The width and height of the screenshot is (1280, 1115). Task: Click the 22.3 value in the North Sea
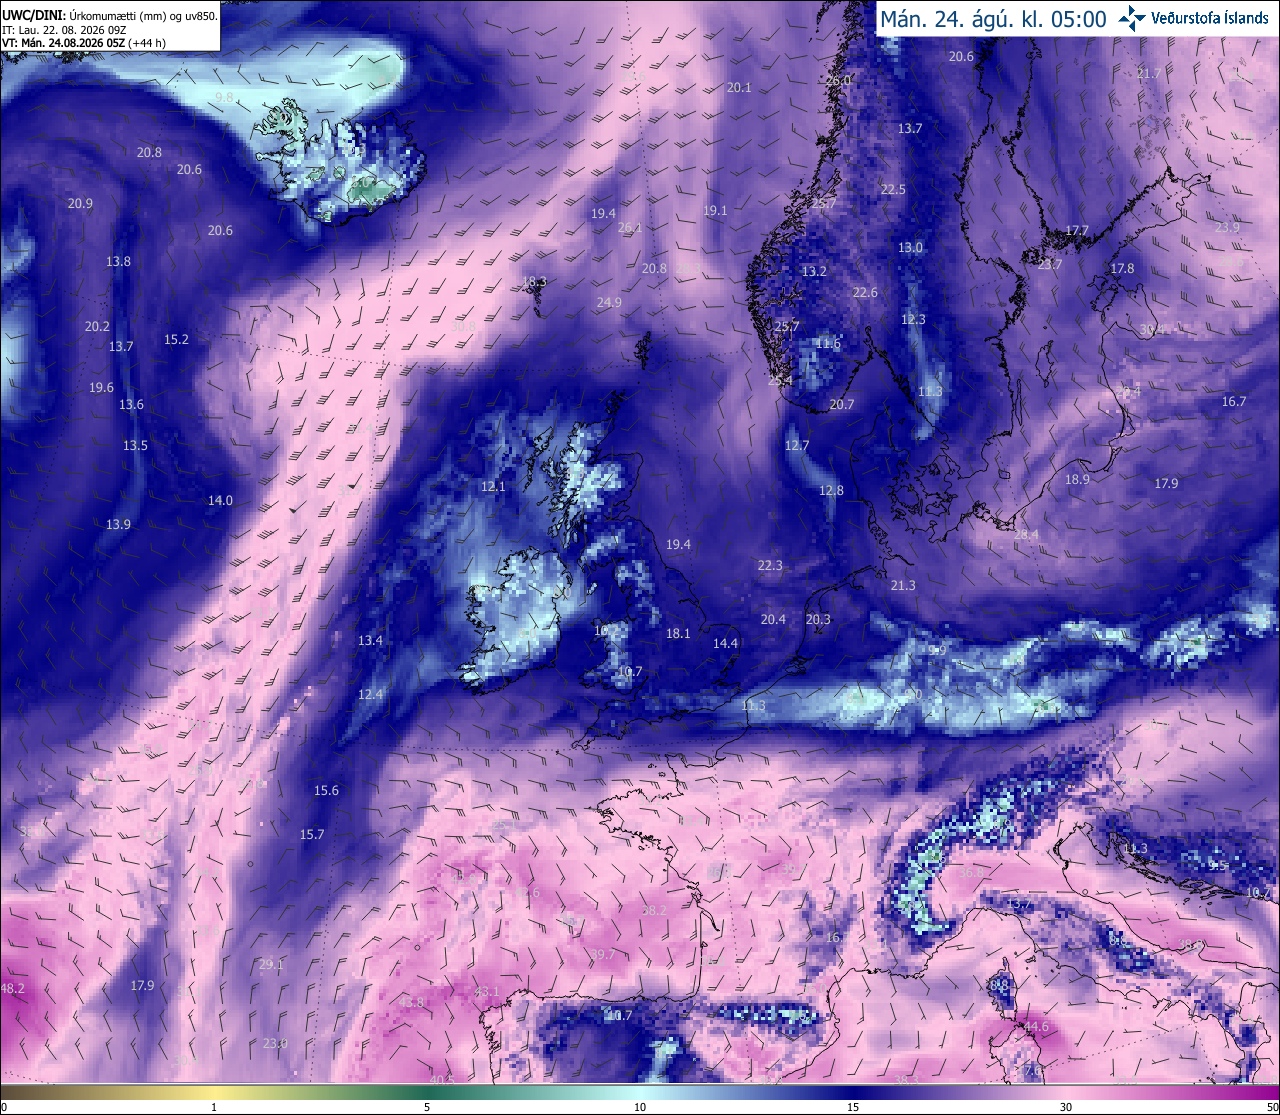tap(770, 565)
